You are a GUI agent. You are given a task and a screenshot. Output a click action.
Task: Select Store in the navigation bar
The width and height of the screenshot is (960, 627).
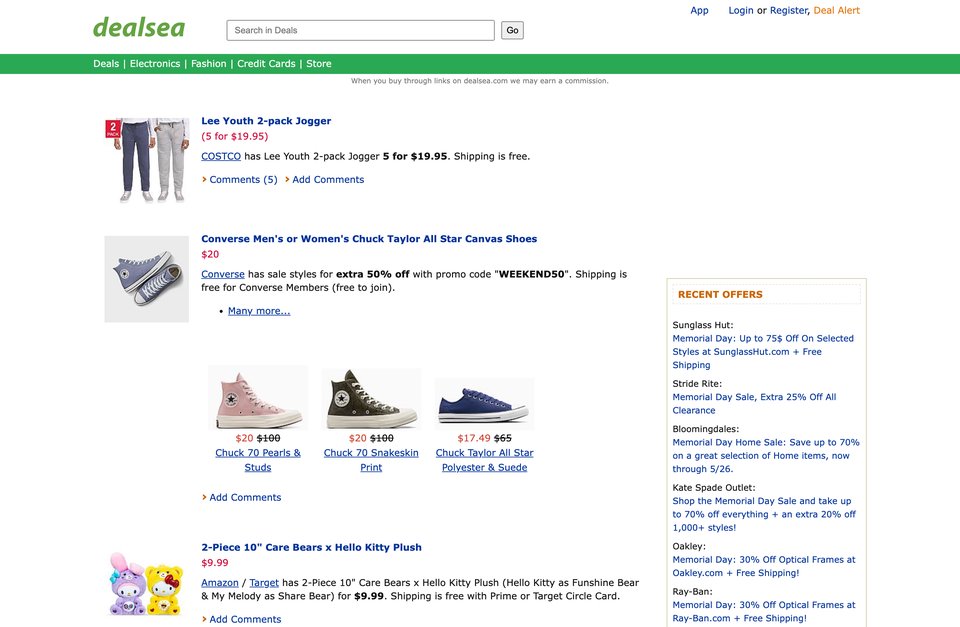319,64
